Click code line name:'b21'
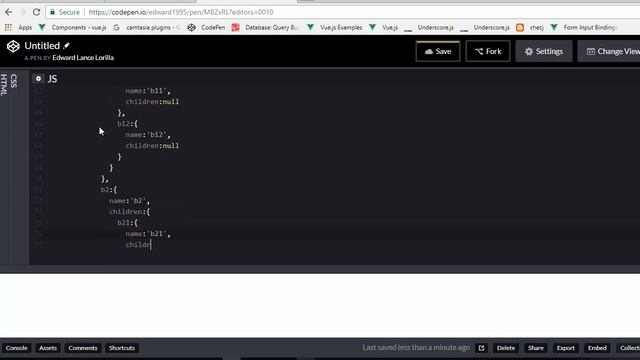This screenshot has height=360, width=640. 148,234
